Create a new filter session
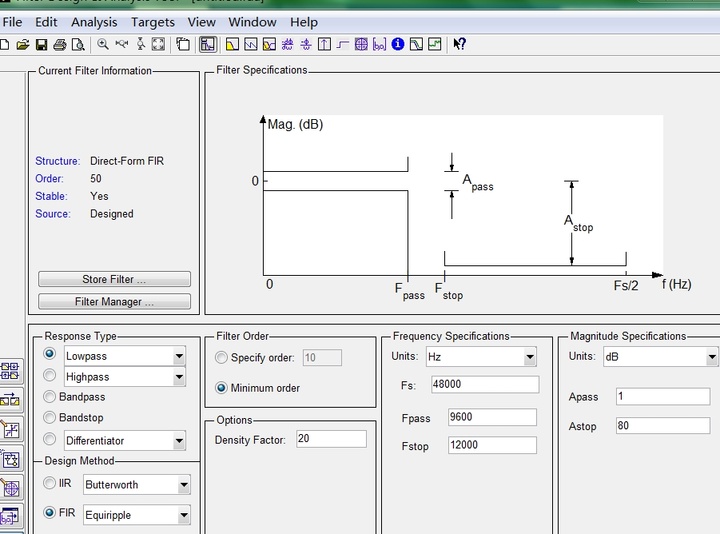Image resolution: width=720 pixels, height=534 pixels. click(4, 45)
